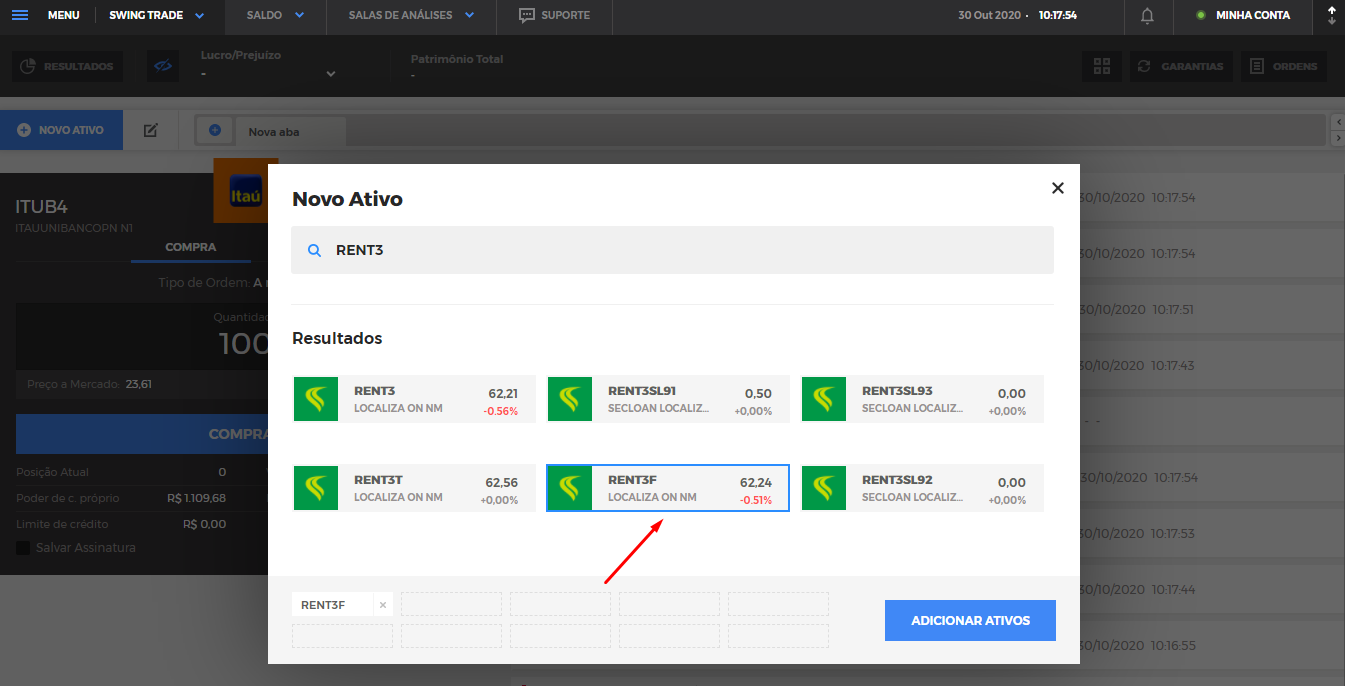1345x686 pixels.
Task: Add a new tab with plus icon
Action: point(214,130)
